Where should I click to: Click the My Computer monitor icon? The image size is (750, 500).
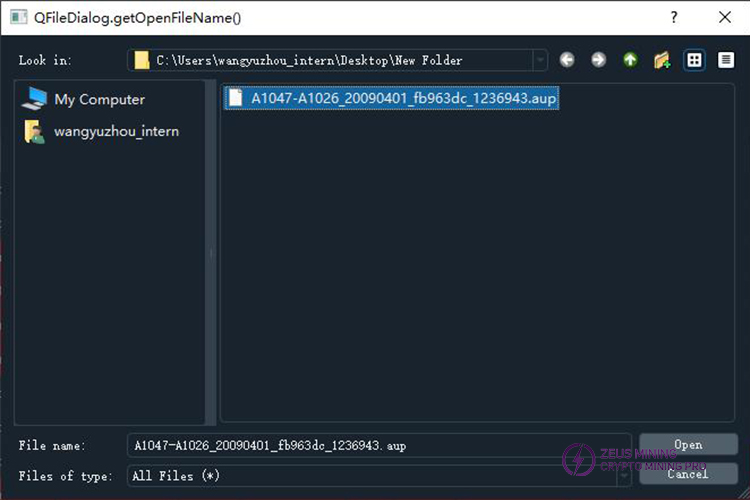point(36,99)
